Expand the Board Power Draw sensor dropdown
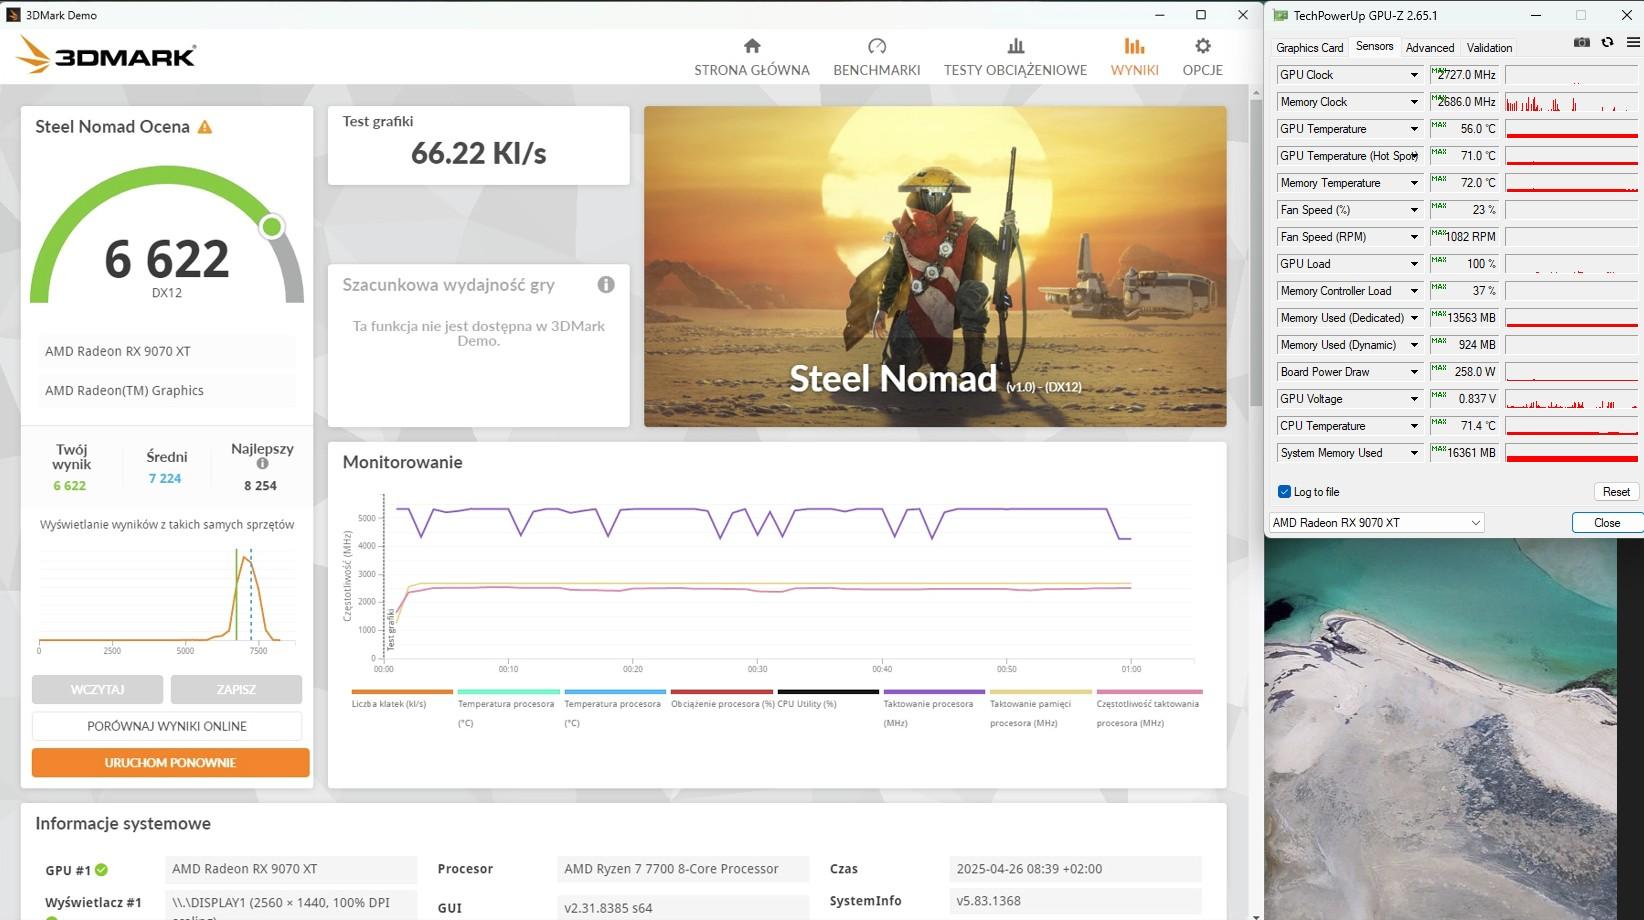1644x920 pixels. [x=1414, y=372]
